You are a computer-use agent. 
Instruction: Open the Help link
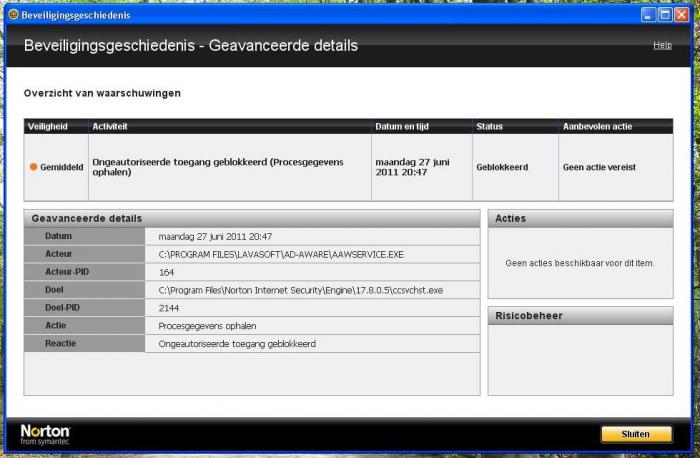[662, 45]
